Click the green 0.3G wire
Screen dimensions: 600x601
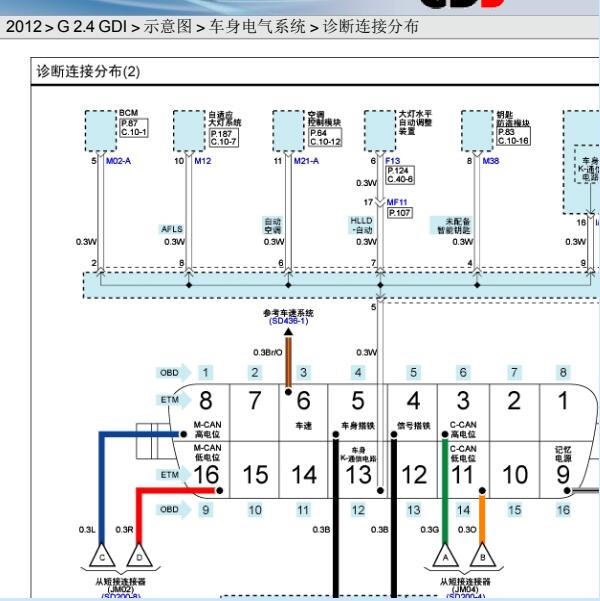click(445, 491)
